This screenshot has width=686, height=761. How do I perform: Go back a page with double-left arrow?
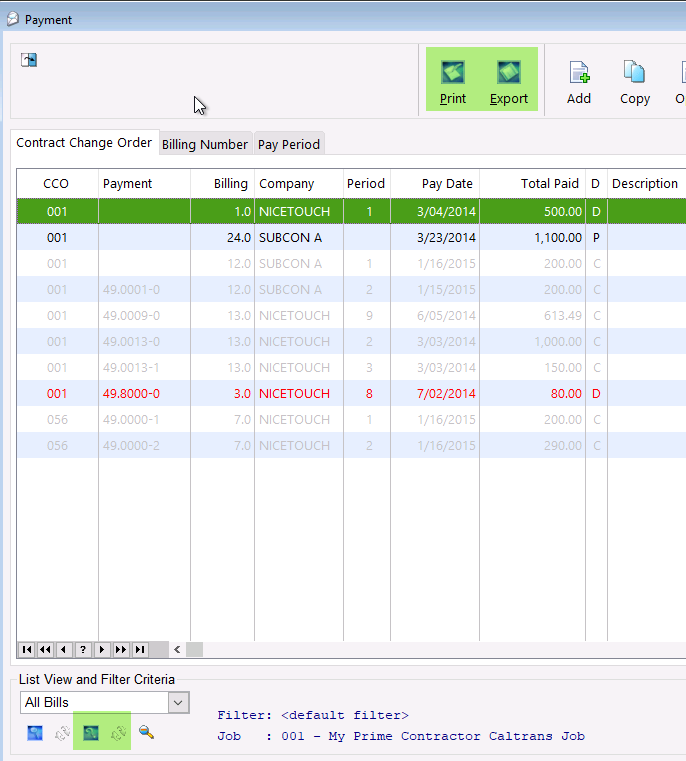[x=46, y=649]
